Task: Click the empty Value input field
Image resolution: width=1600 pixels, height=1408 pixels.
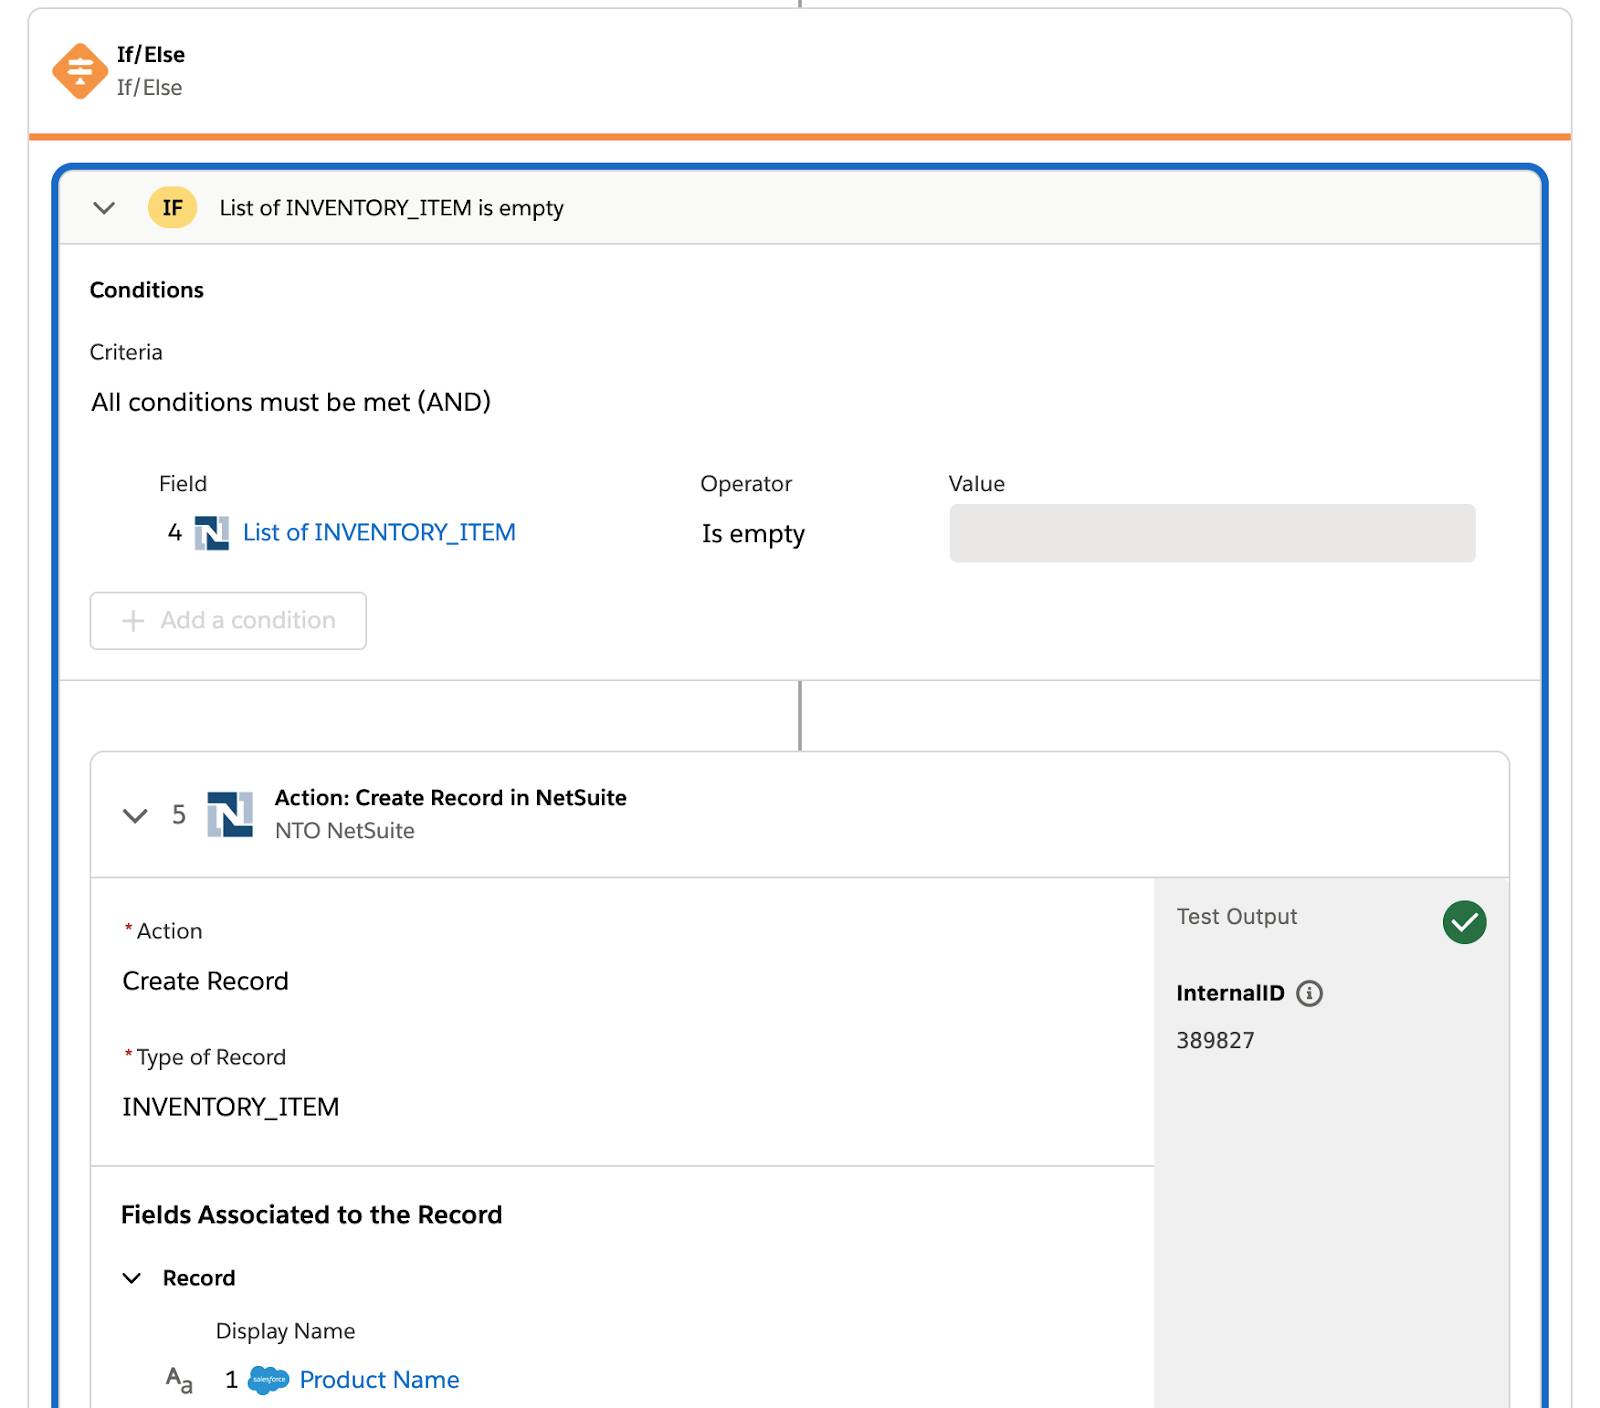Action: tap(1212, 533)
